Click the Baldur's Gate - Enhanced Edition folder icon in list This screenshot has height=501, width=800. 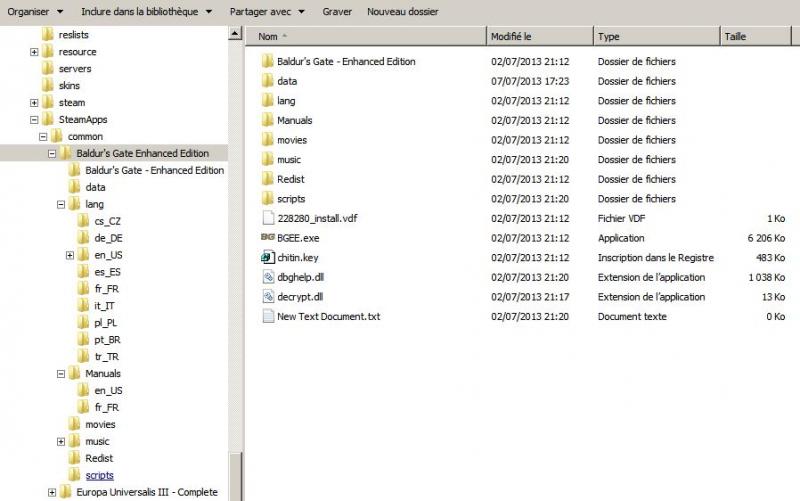coord(268,61)
